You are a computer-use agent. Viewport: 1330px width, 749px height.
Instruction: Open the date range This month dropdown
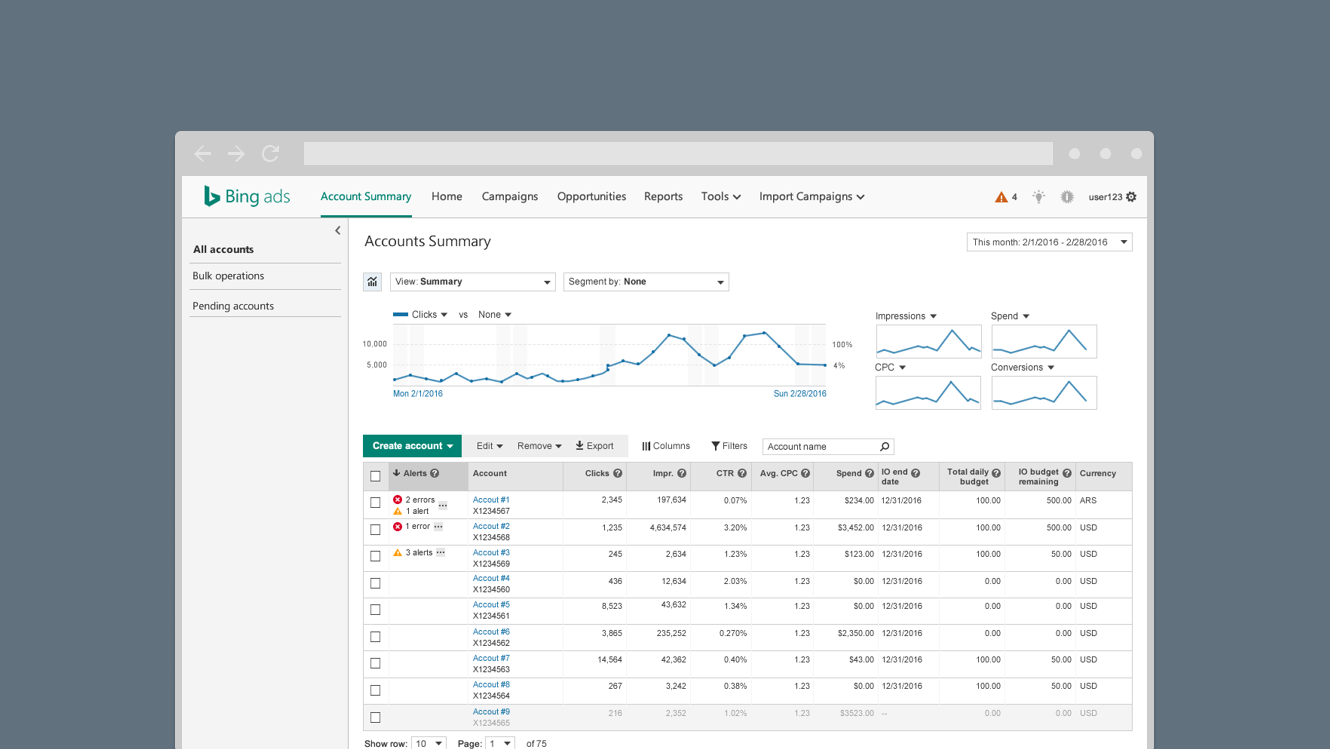click(1049, 242)
